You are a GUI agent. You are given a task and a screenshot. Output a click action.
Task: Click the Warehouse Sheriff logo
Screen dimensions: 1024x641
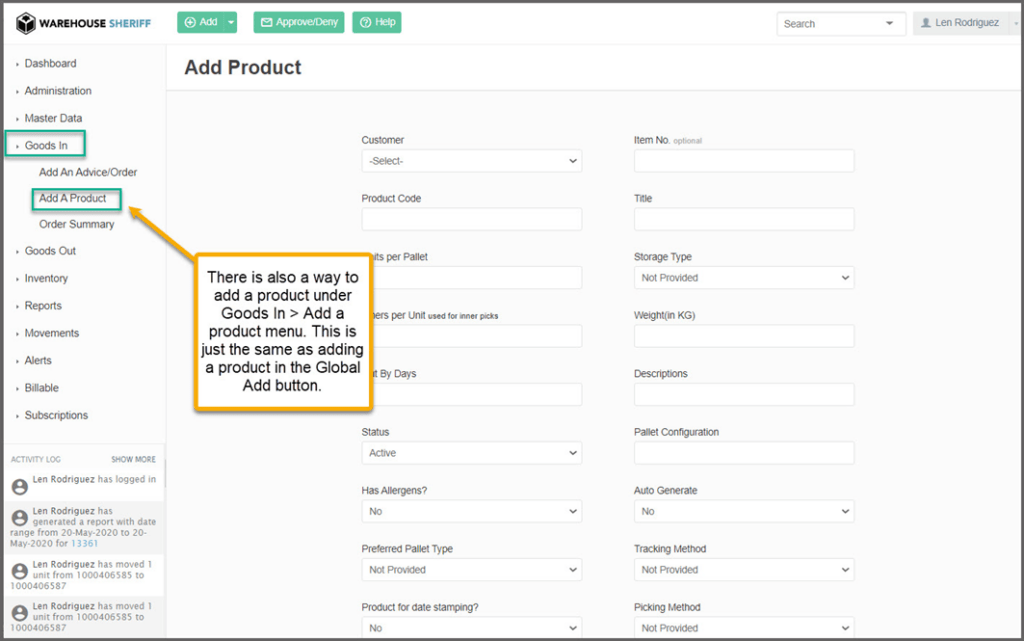click(x=84, y=23)
